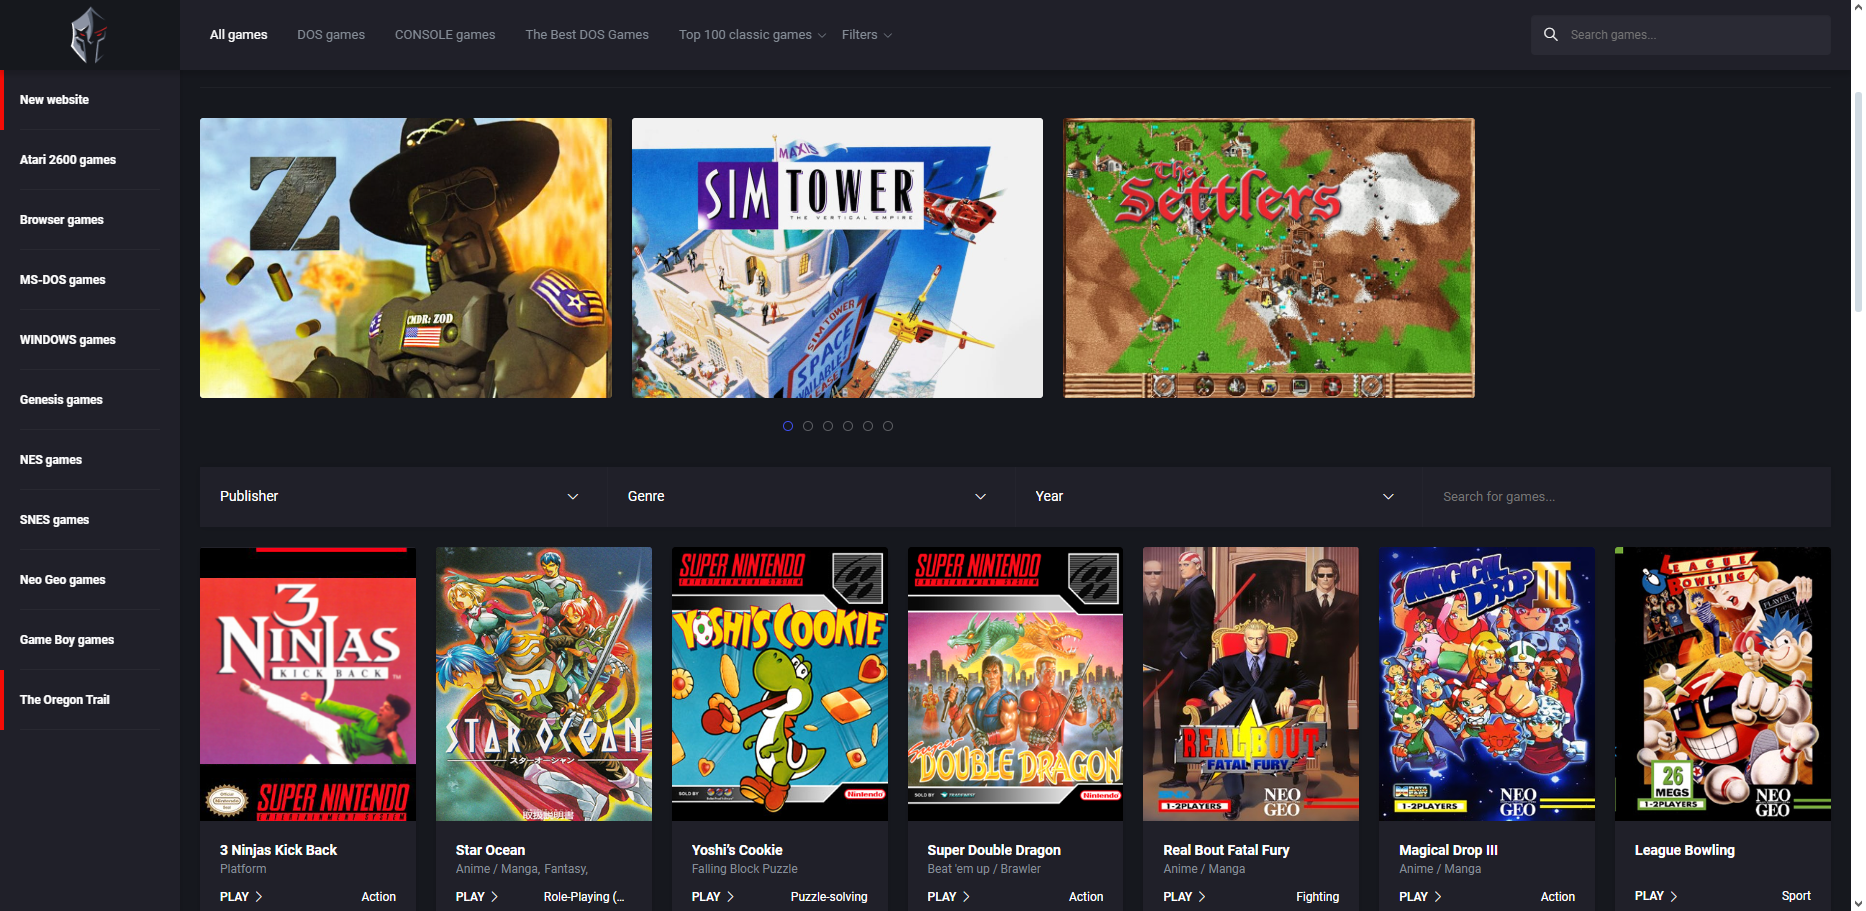Open Genesis games sidebar item
The width and height of the screenshot is (1866, 911).
click(x=61, y=400)
